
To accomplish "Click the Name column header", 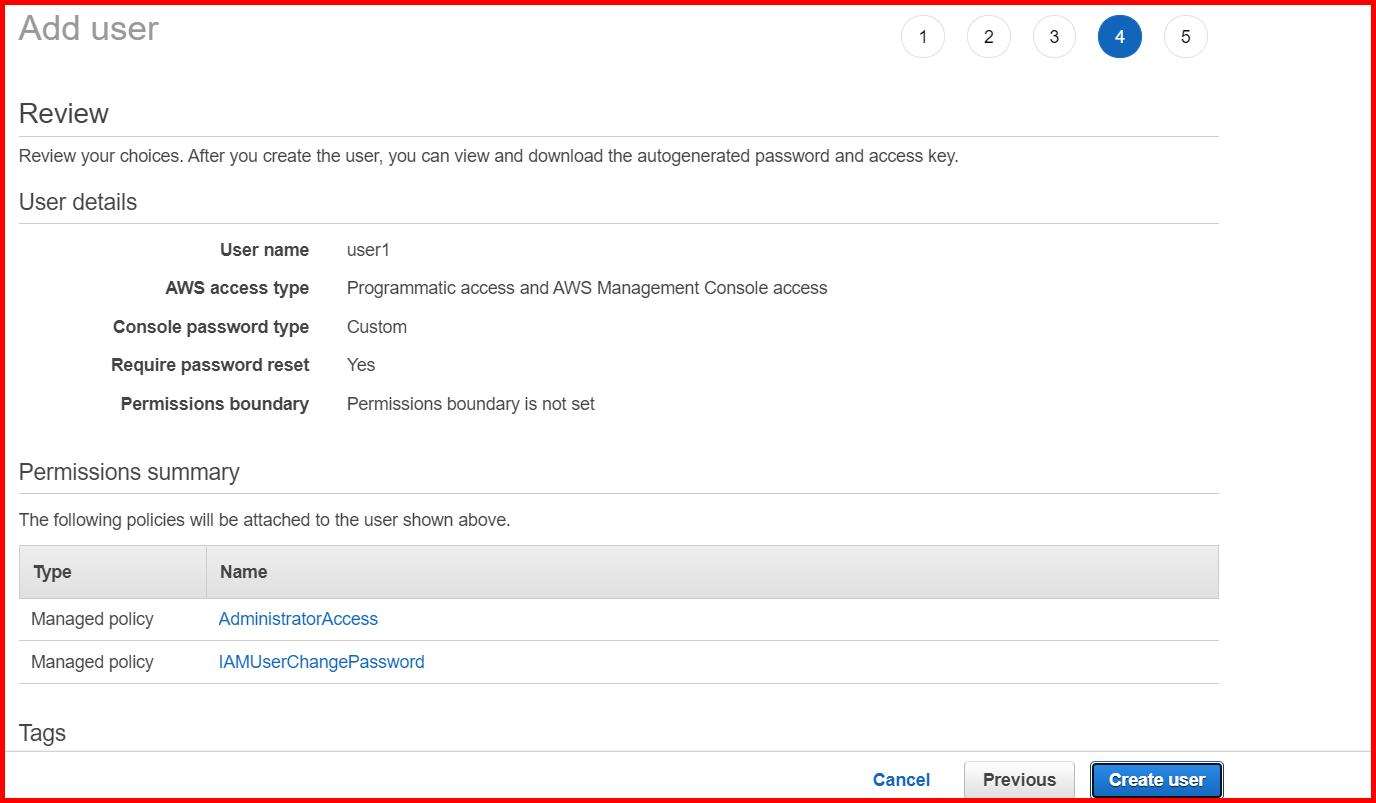I will pos(243,571).
